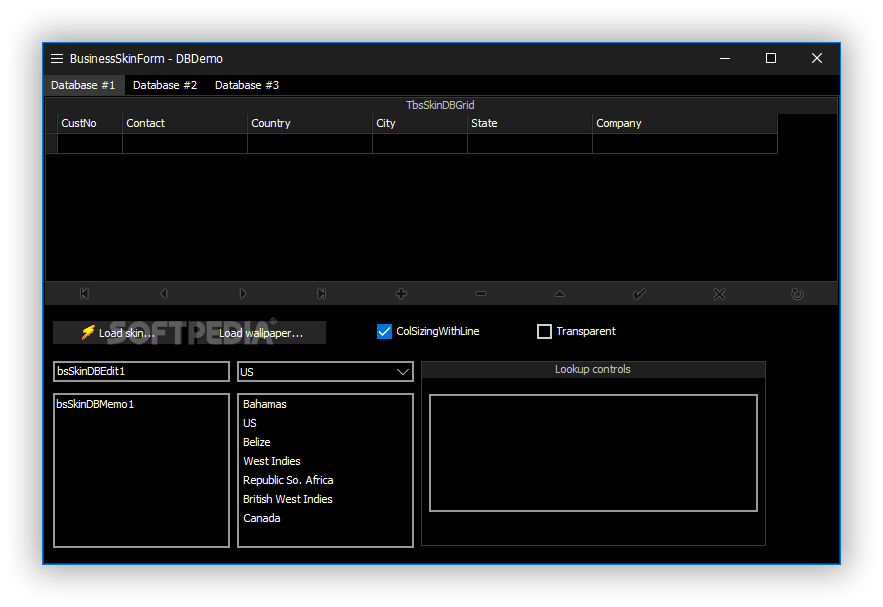Go to previous record in navigator
Image resolution: width=883 pixels, height=607 pixels.
click(164, 293)
